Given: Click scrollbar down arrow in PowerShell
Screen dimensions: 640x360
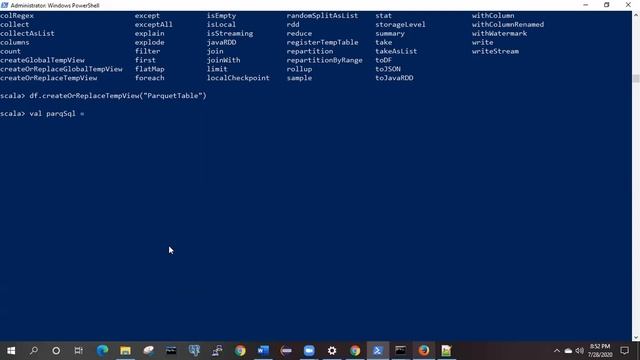Looking at the screenshot, I should tap(636, 338).
